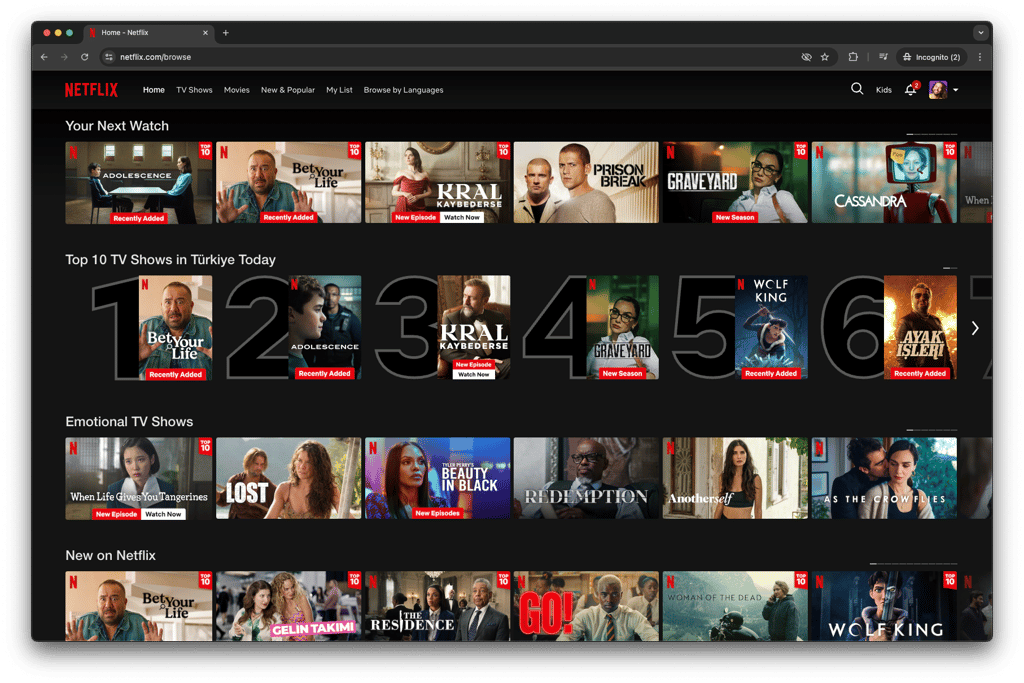The width and height of the screenshot is (1024, 683).
Task: Open the browser extensions puzzle icon
Action: click(853, 57)
